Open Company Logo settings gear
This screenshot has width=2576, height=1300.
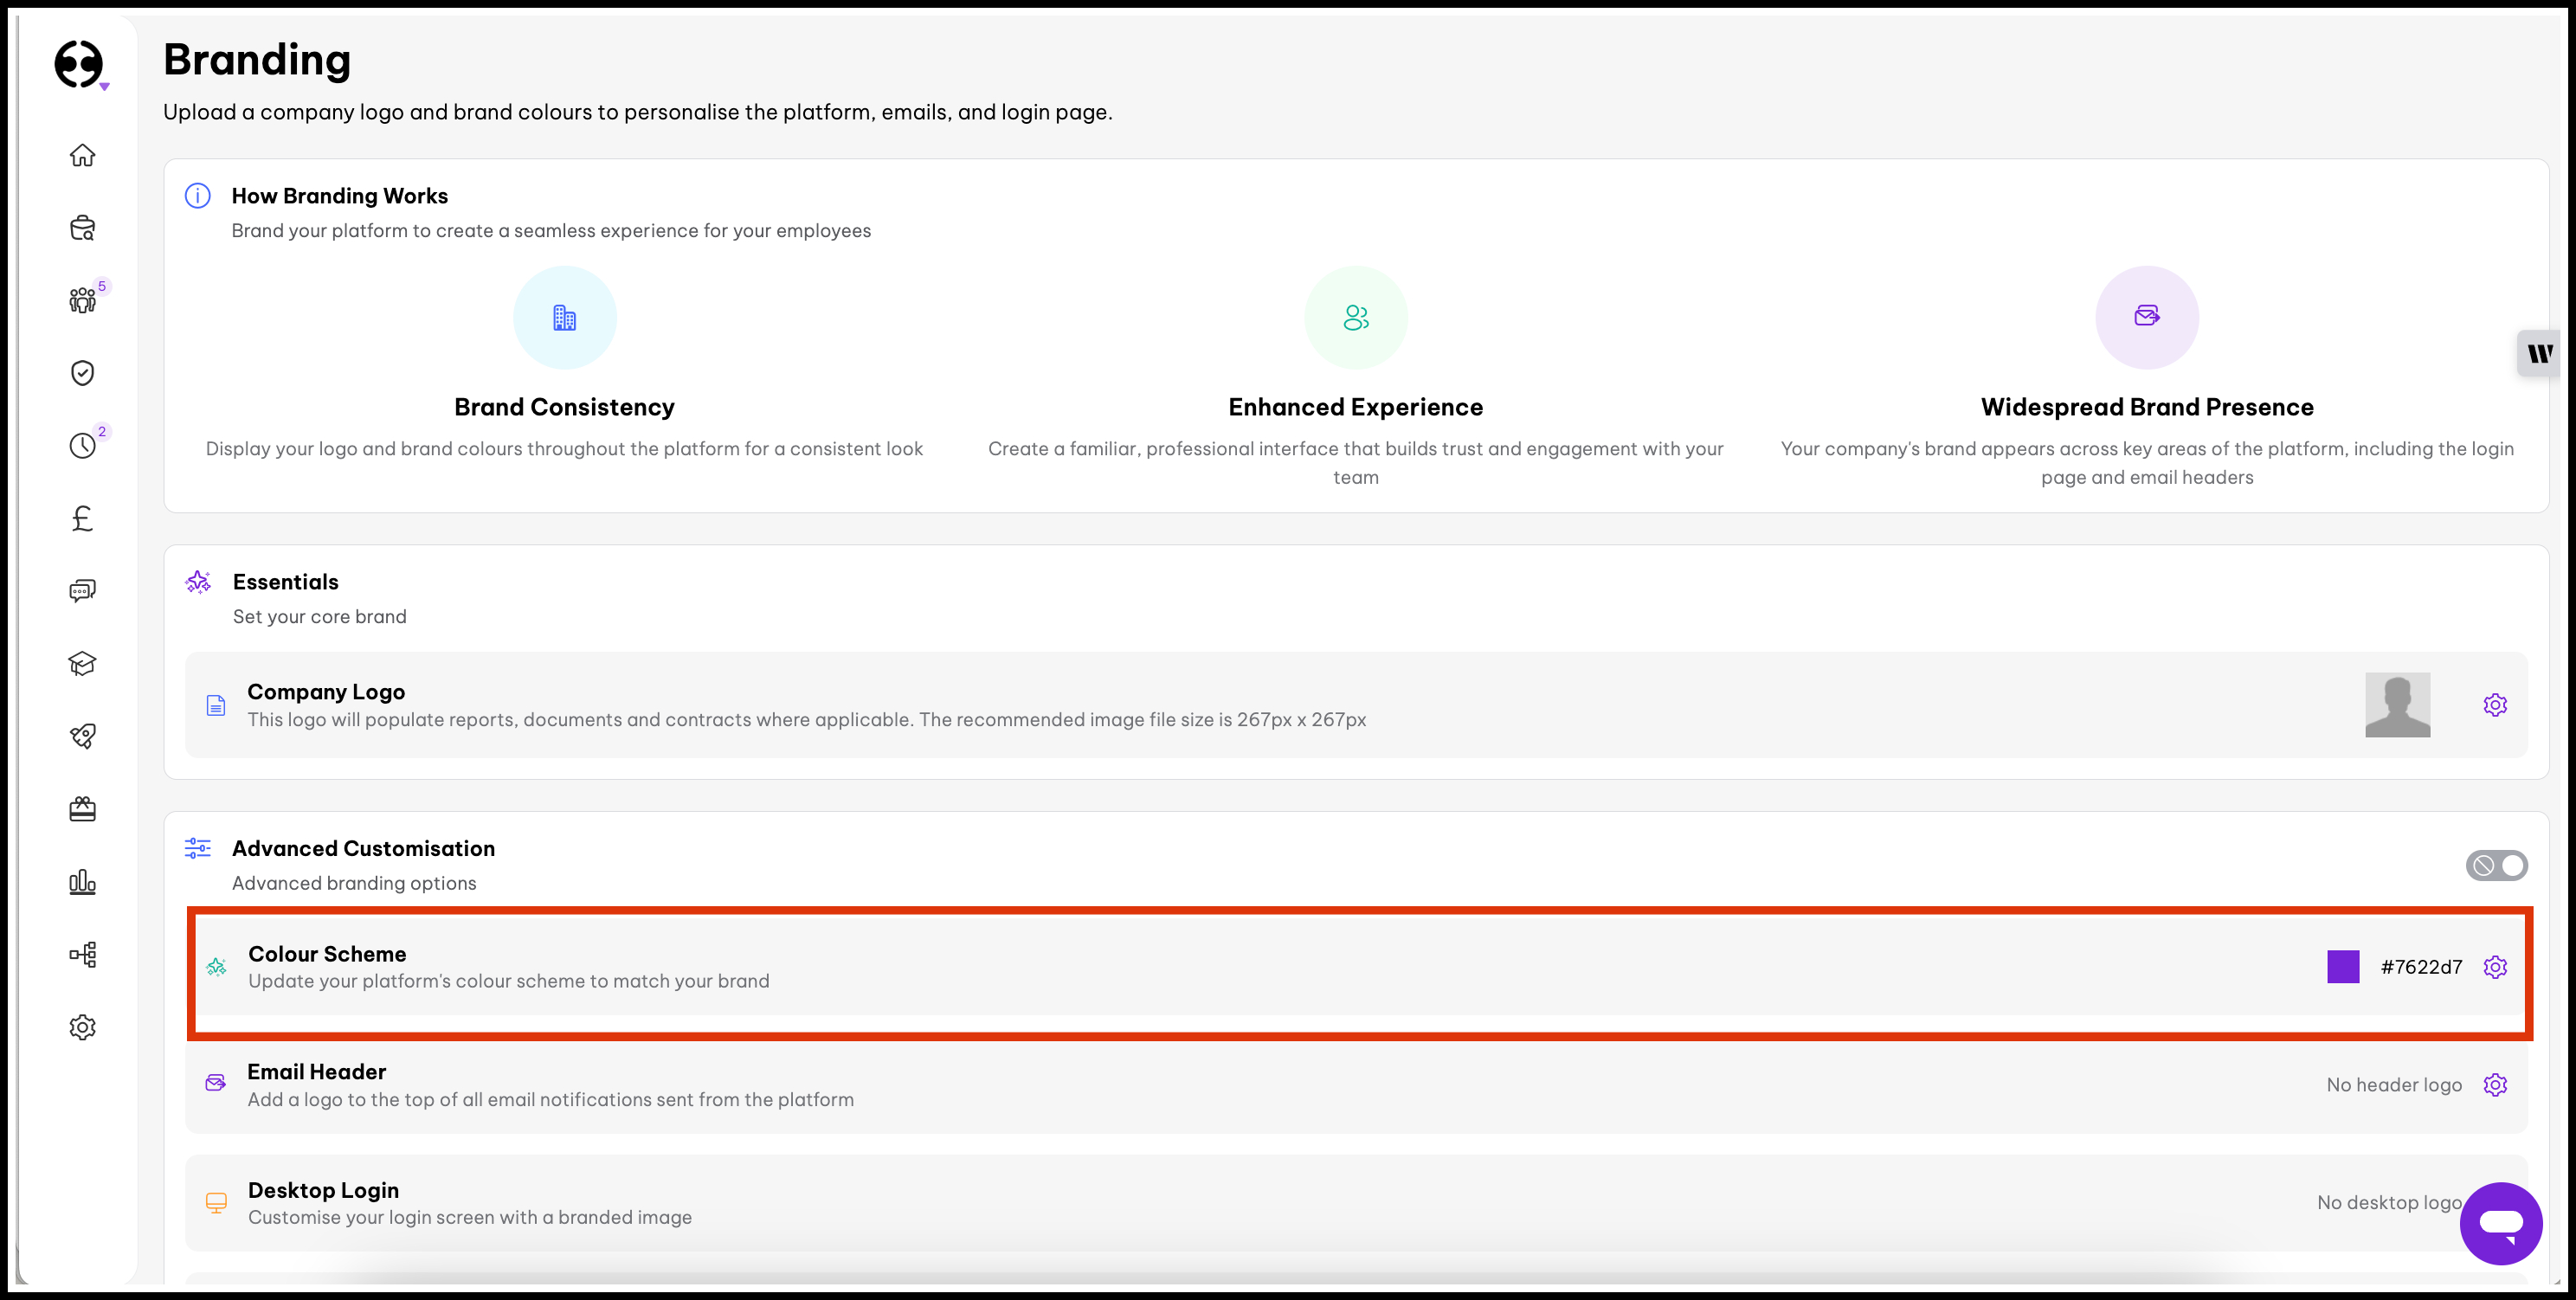coord(2495,705)
